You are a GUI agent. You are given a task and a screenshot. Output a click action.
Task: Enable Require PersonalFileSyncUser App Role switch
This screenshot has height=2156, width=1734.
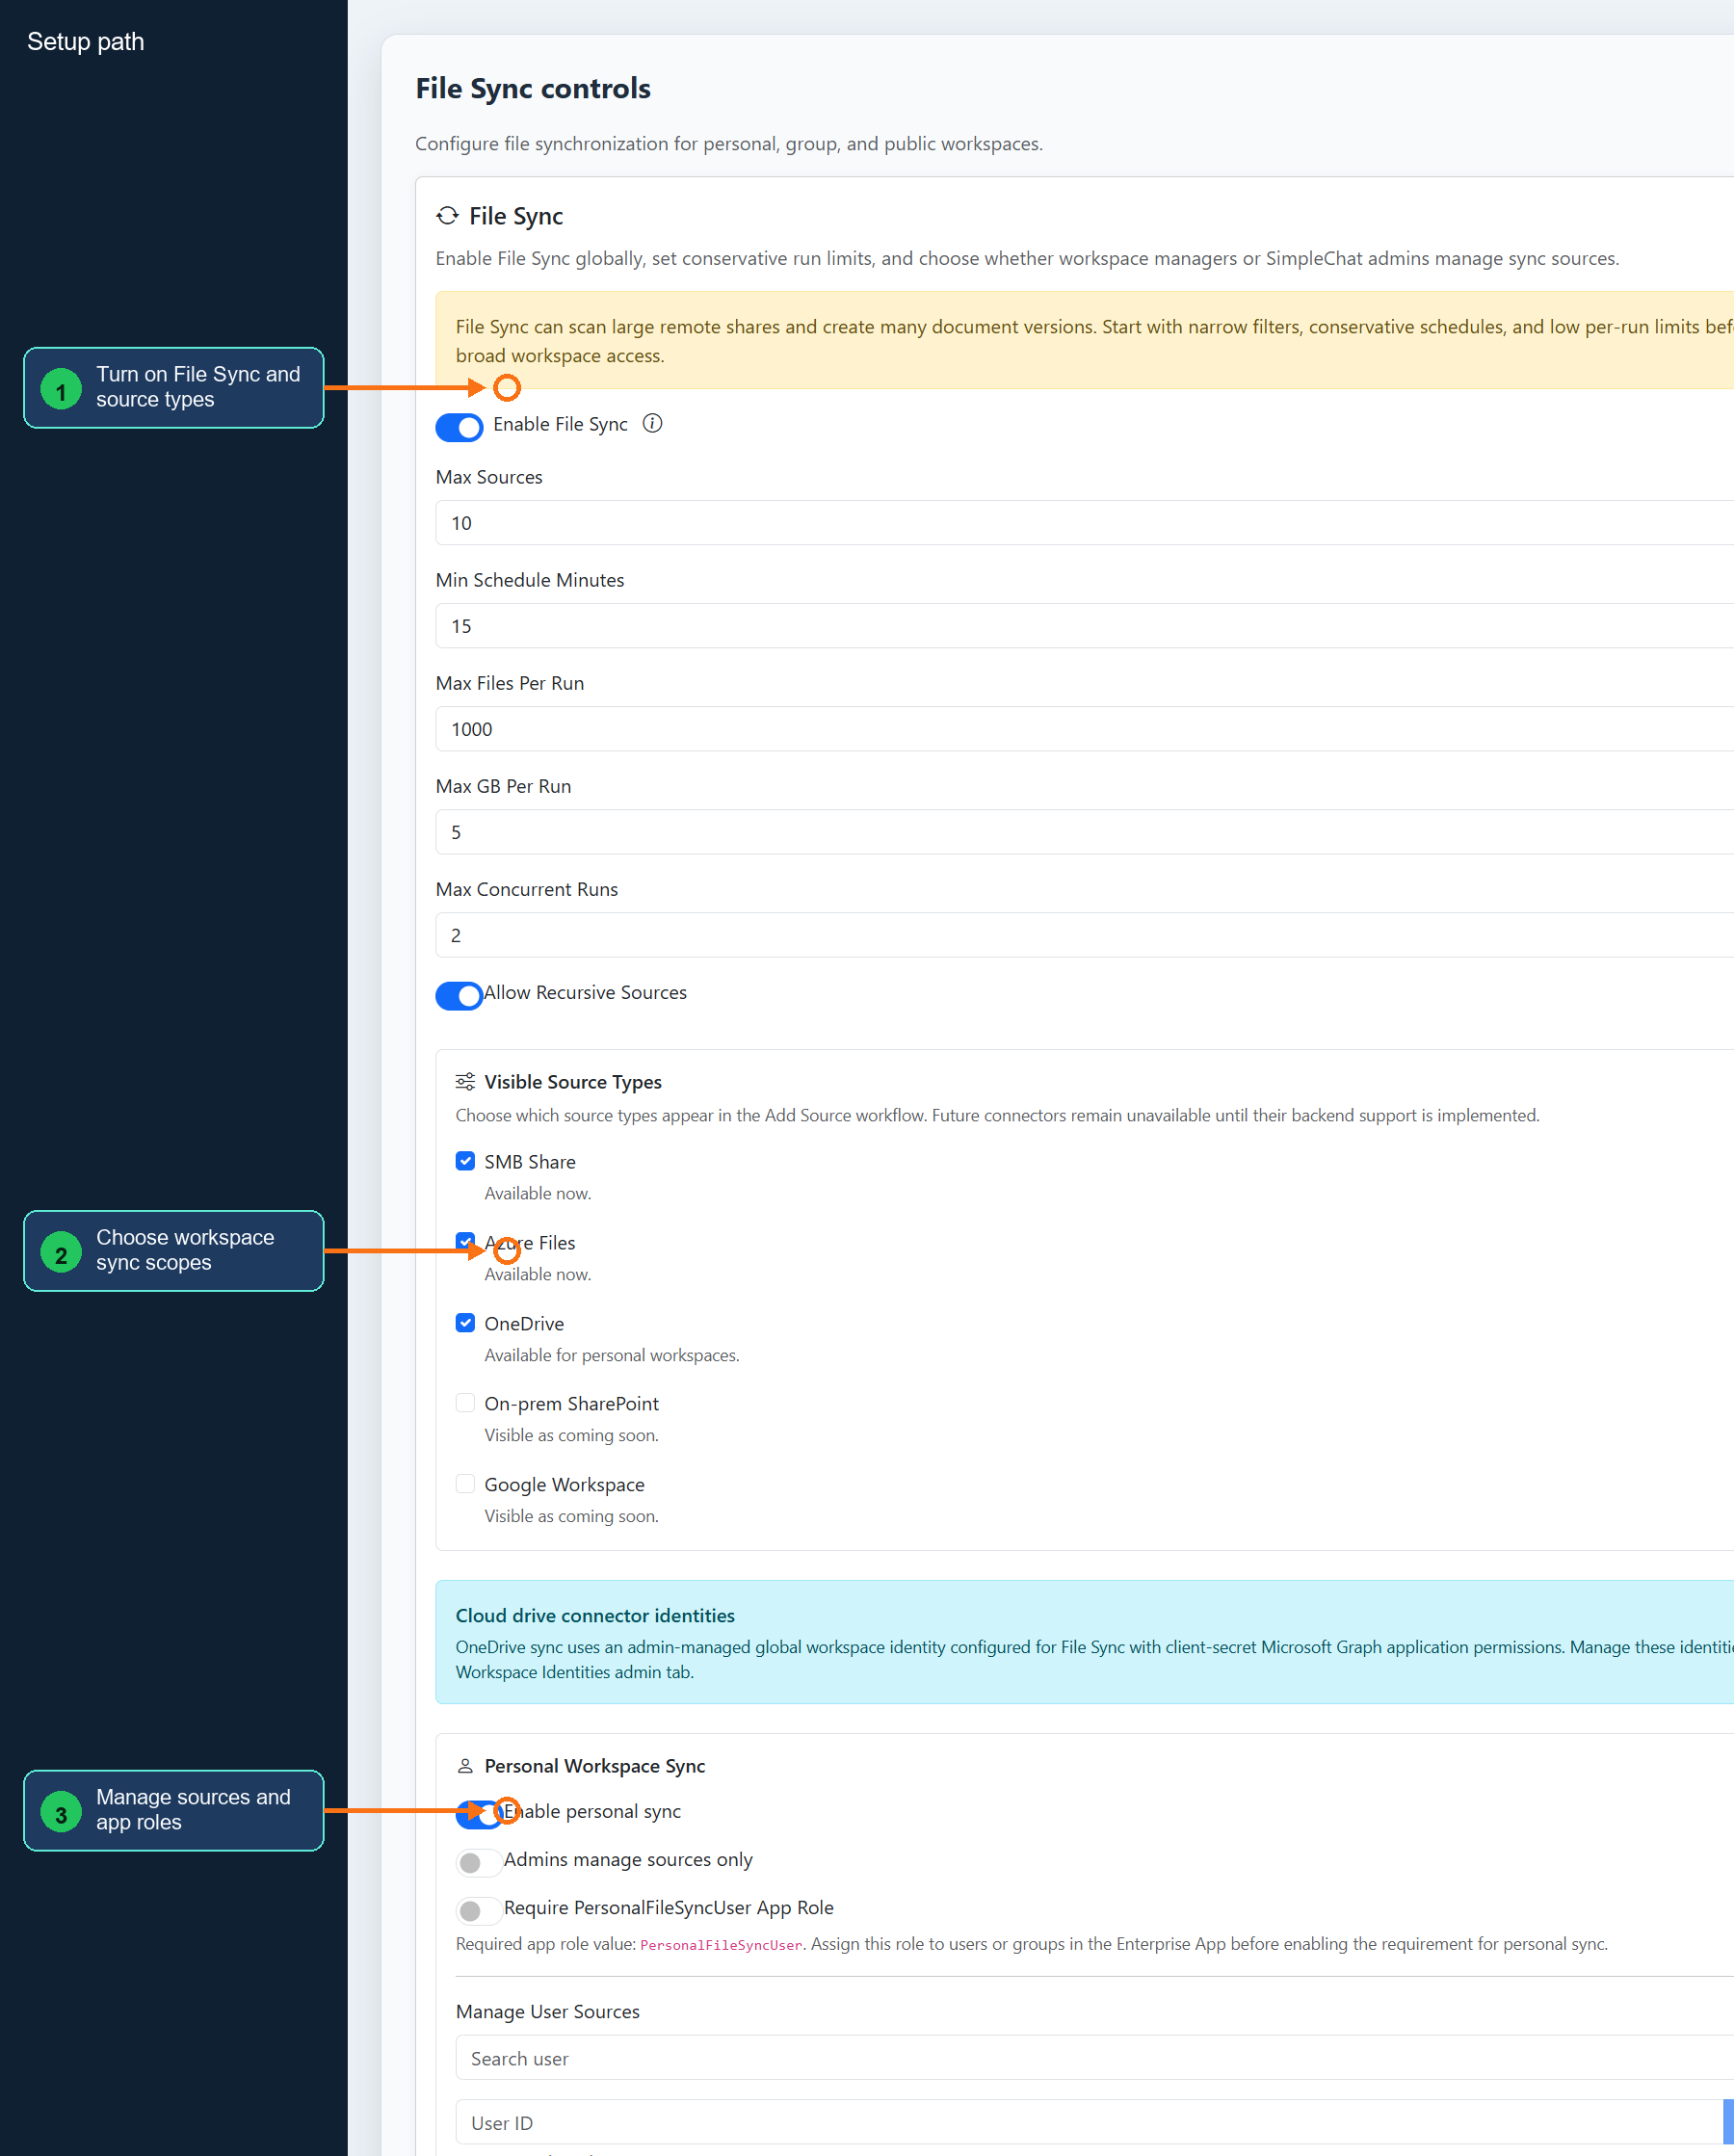coord(479,1911)
